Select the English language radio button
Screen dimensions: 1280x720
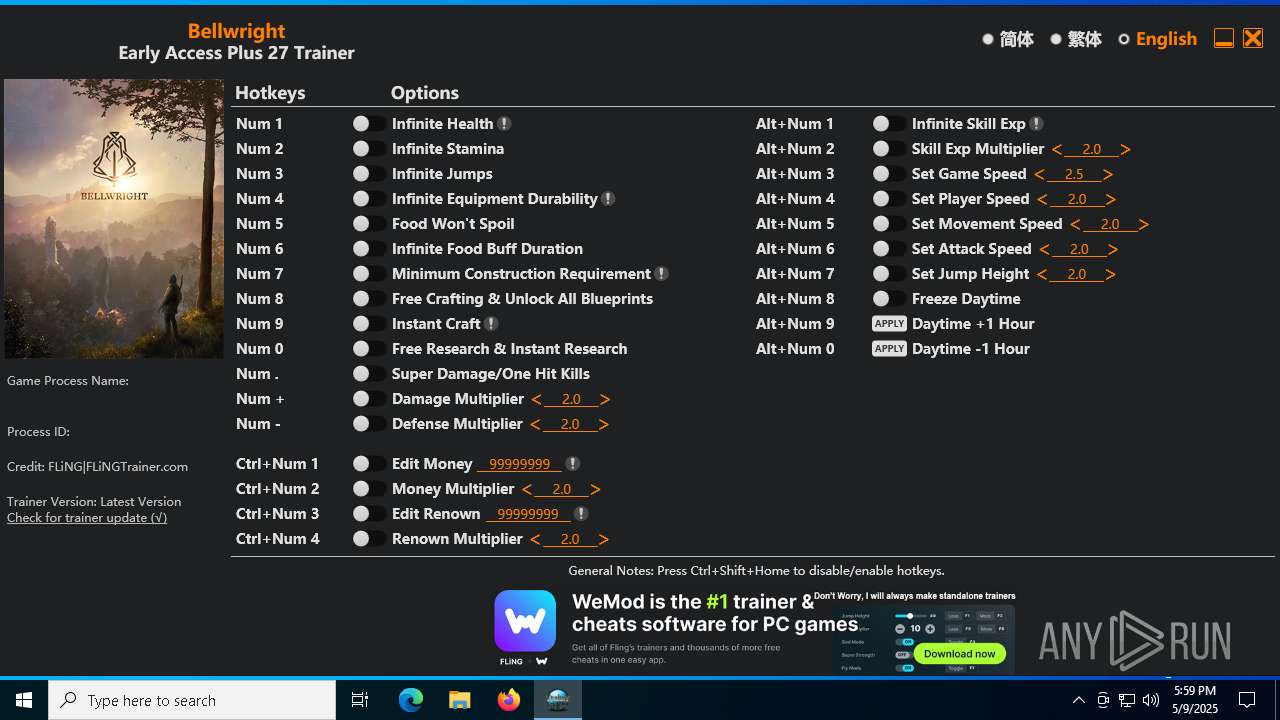1124,39
